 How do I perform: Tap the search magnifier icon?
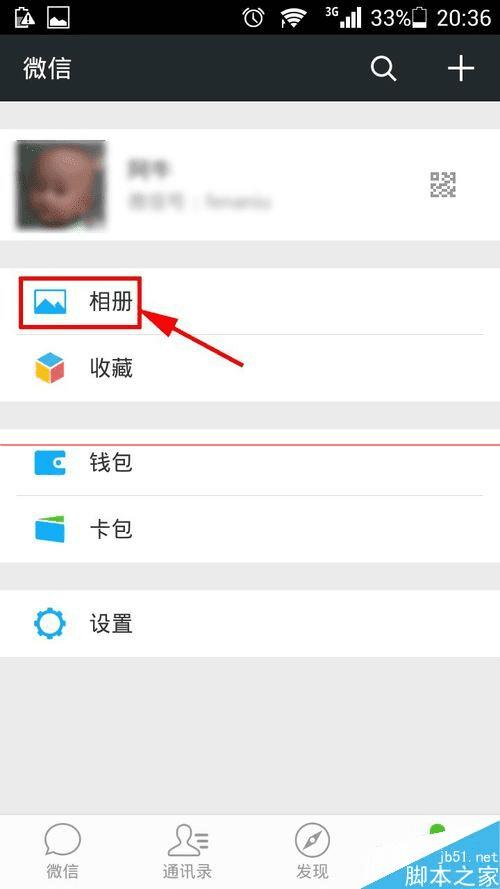383,69
